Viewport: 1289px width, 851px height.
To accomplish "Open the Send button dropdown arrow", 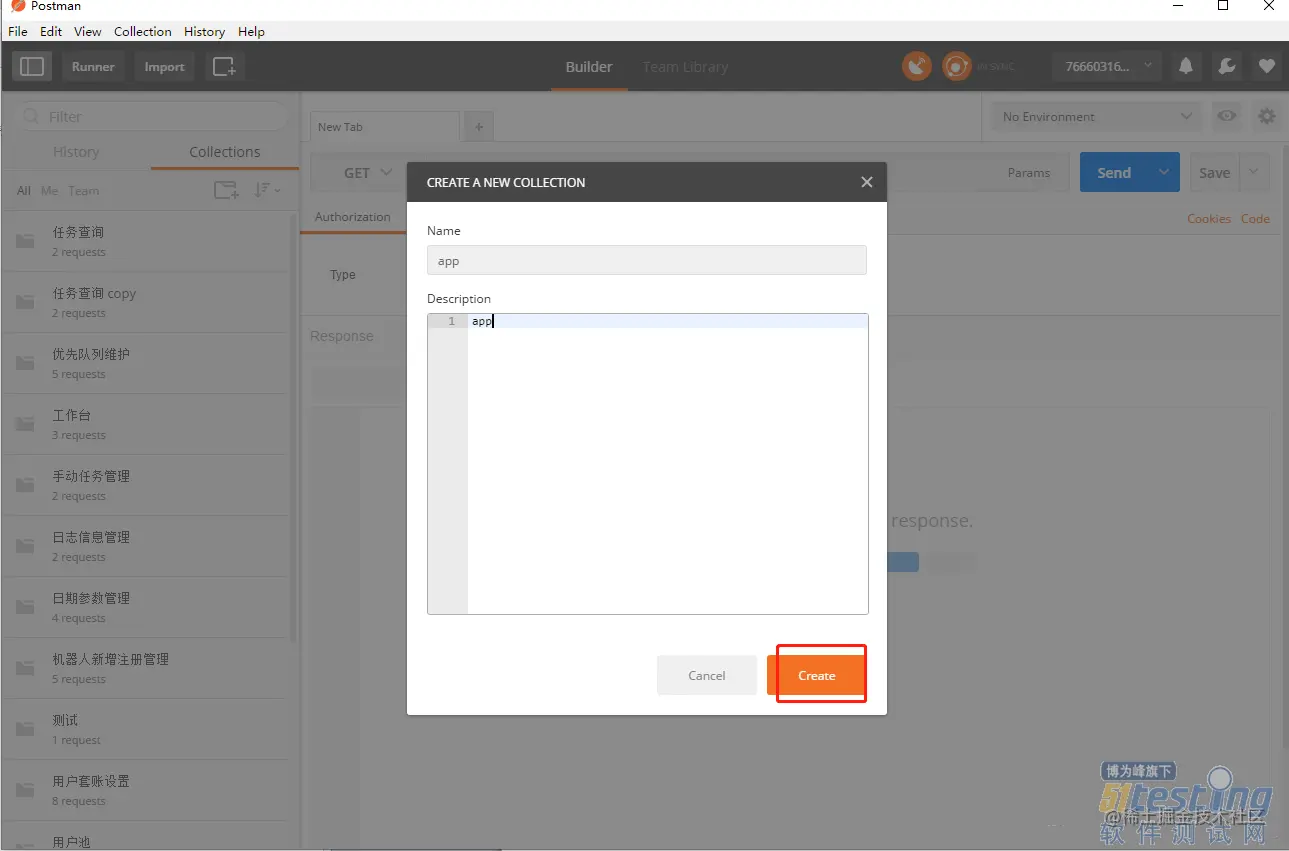I will [1164, 172].
